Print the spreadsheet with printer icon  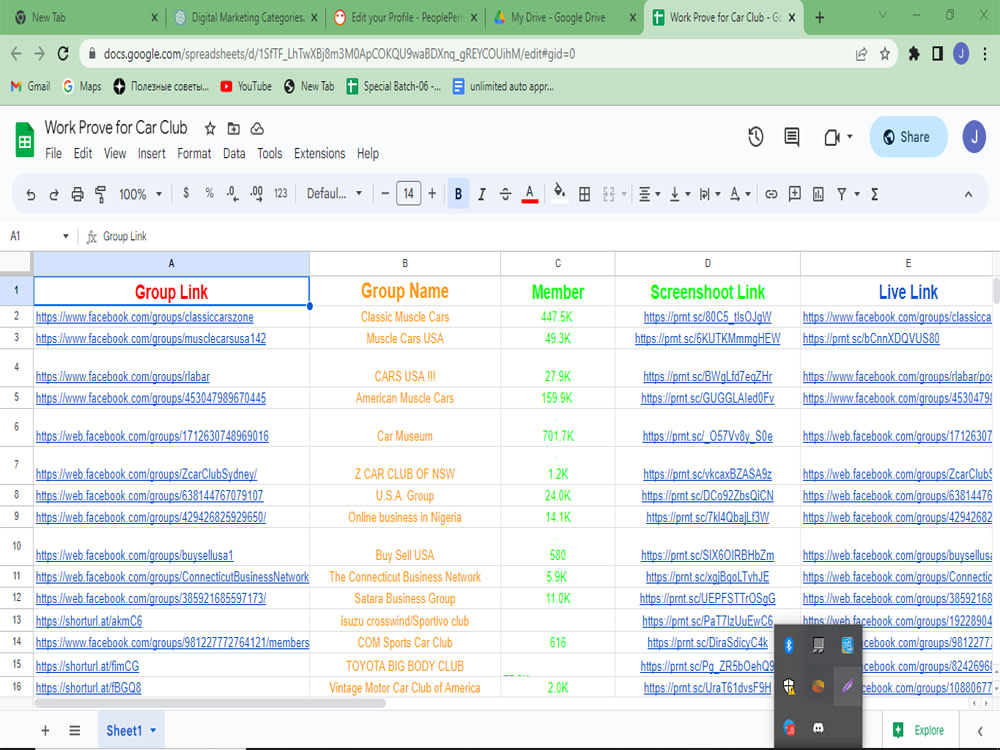tap(77, 194)
